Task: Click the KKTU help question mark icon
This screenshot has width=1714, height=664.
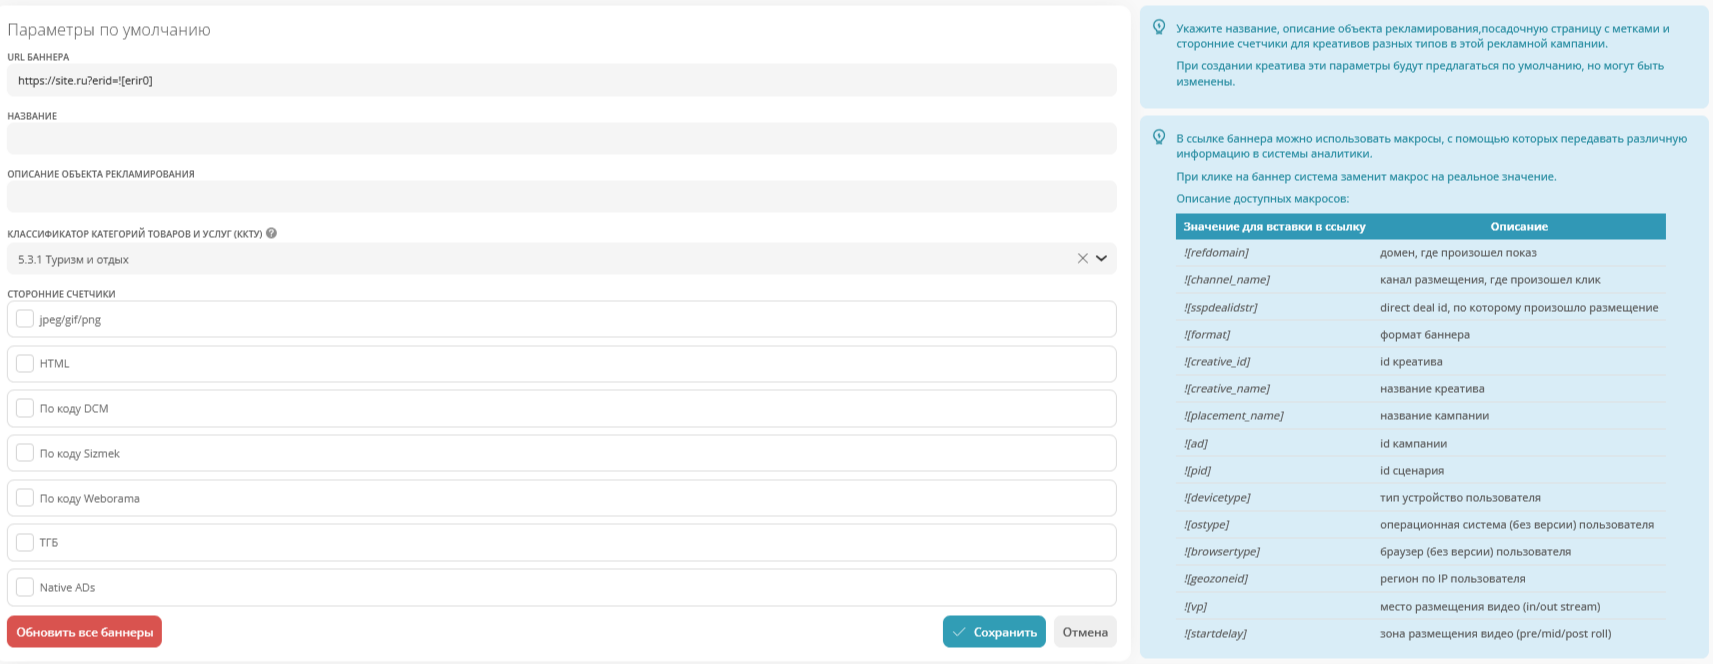Action: click(x=271, y=233)
